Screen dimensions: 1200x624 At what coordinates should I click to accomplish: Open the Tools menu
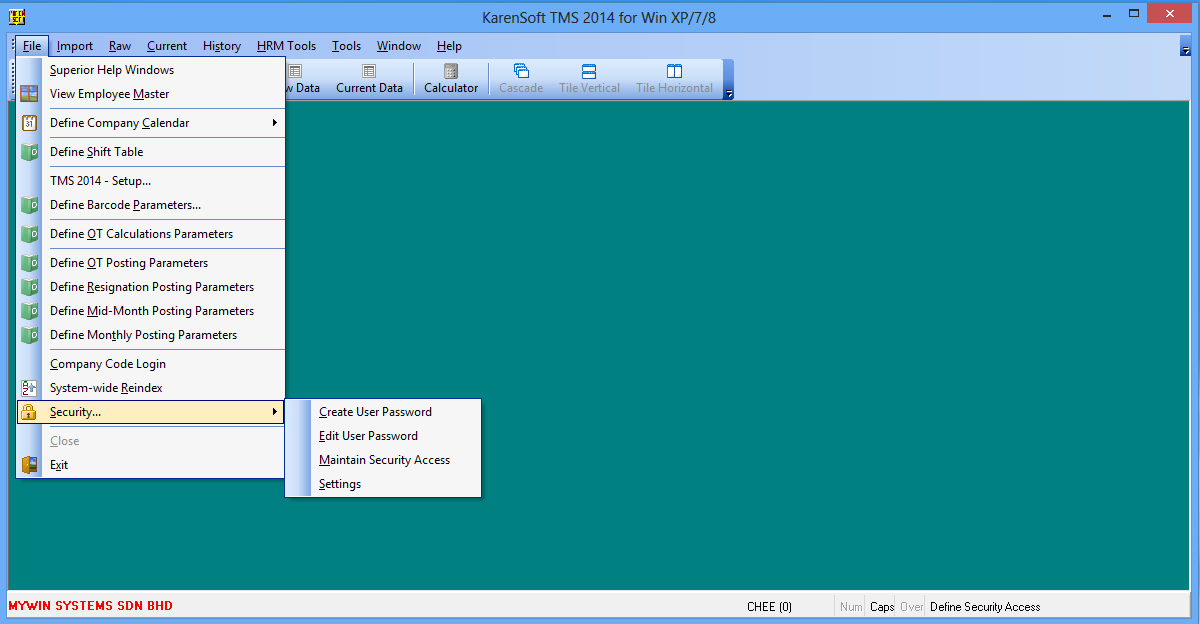pos(347,46)
